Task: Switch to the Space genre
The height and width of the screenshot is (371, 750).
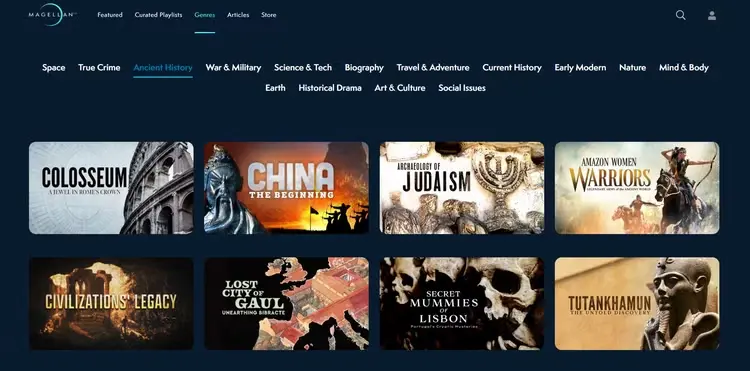Action: click(54, 67)
